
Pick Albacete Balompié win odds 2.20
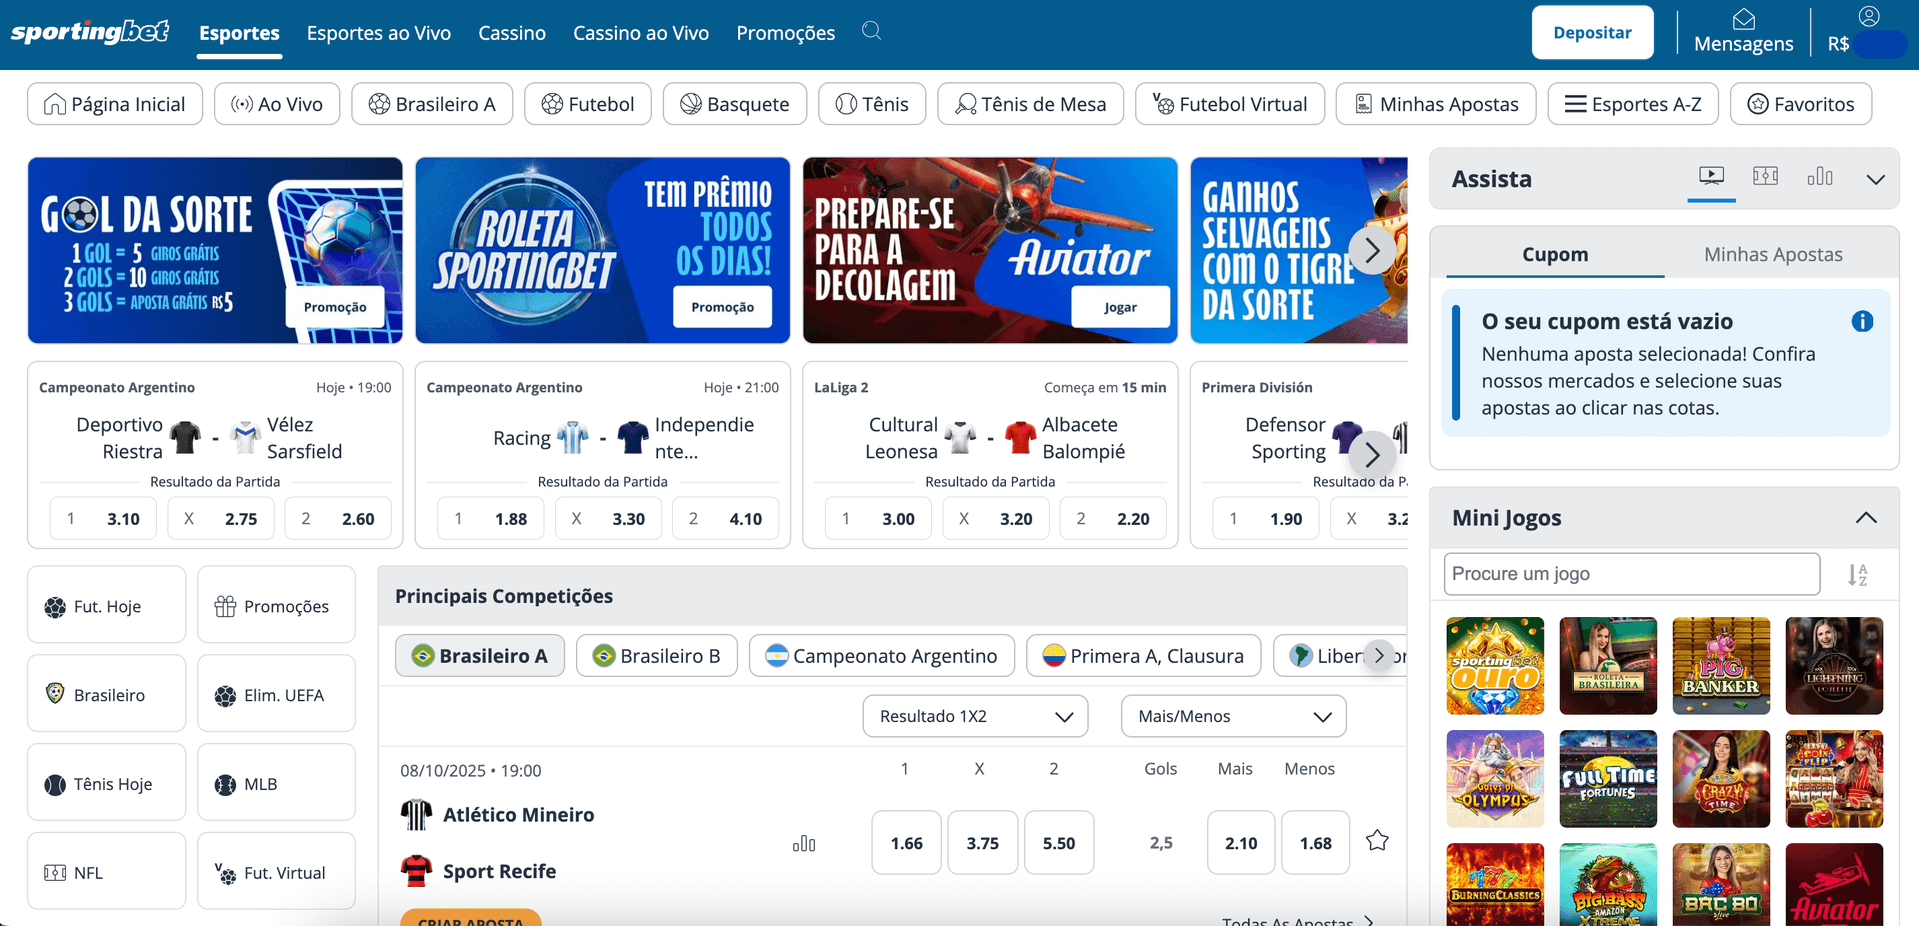pos(1113,518)
